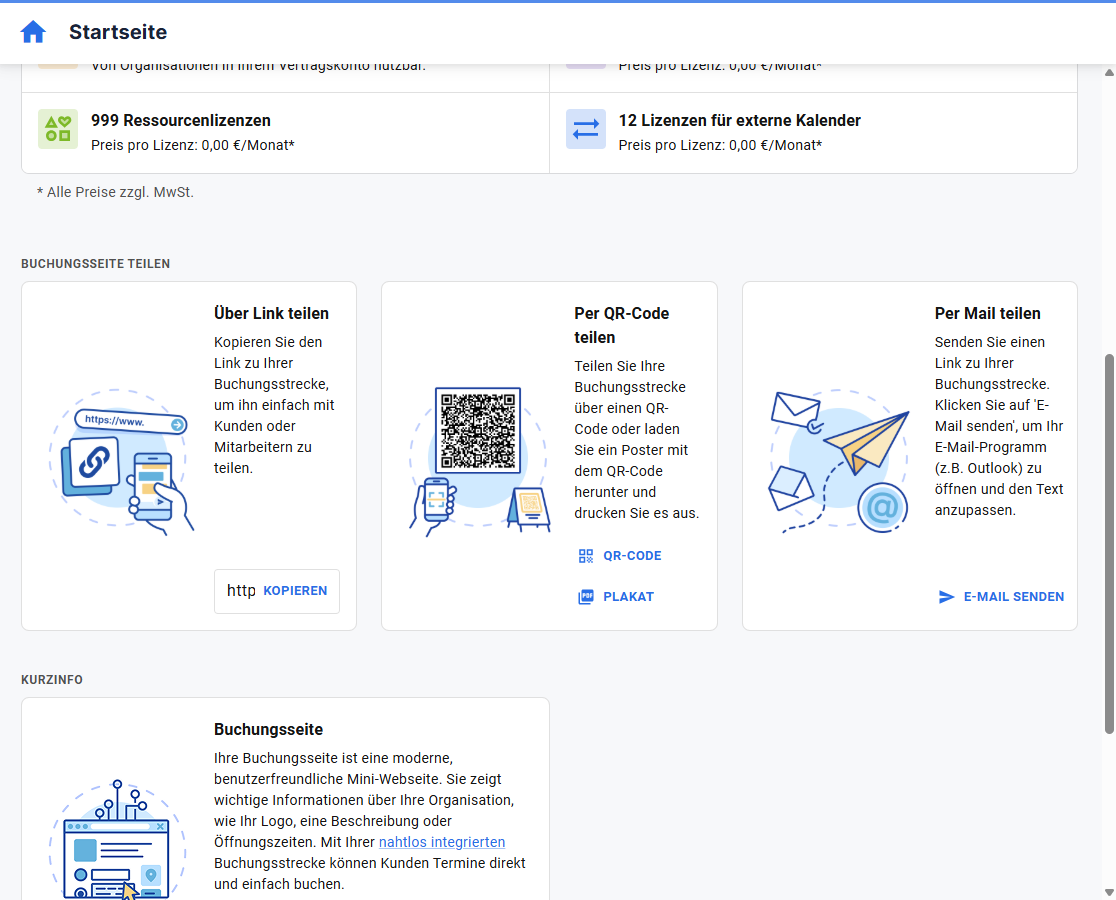Click the vertical scrollbar thumb
The height and width of the screenshot is (900, 1116).
point(1109,544)
